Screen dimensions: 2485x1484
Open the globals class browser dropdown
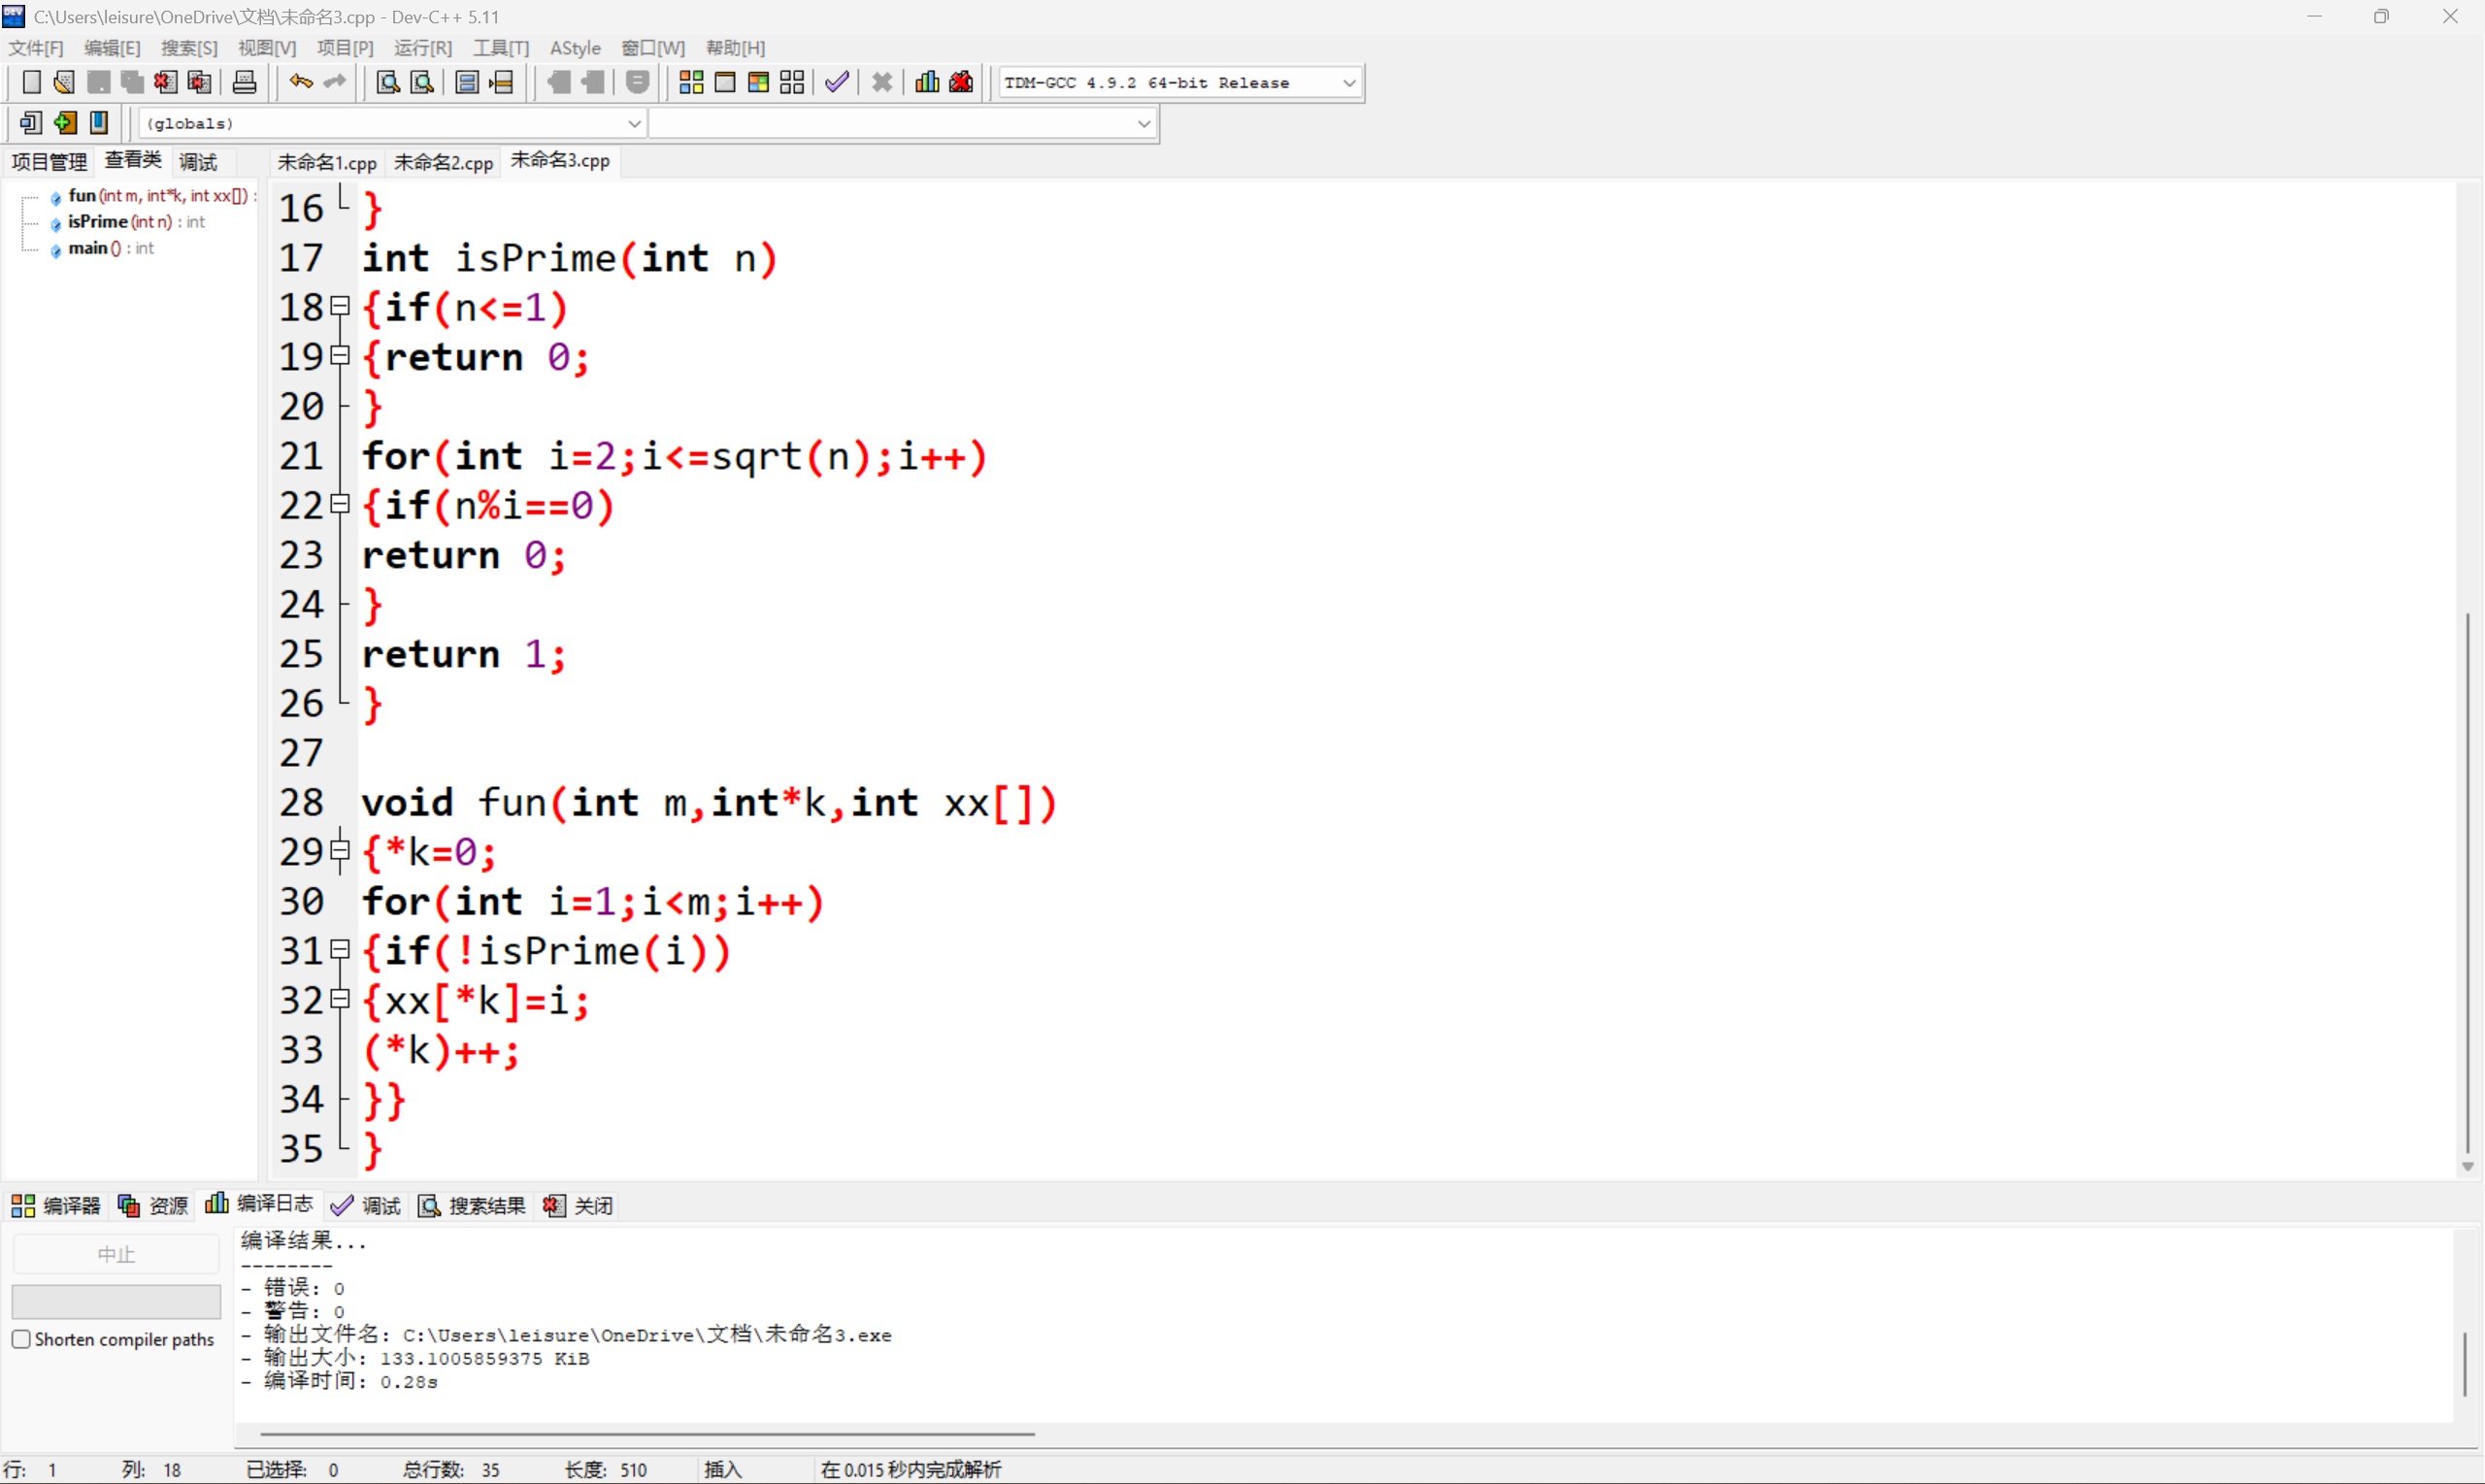[x=634, y=123]
